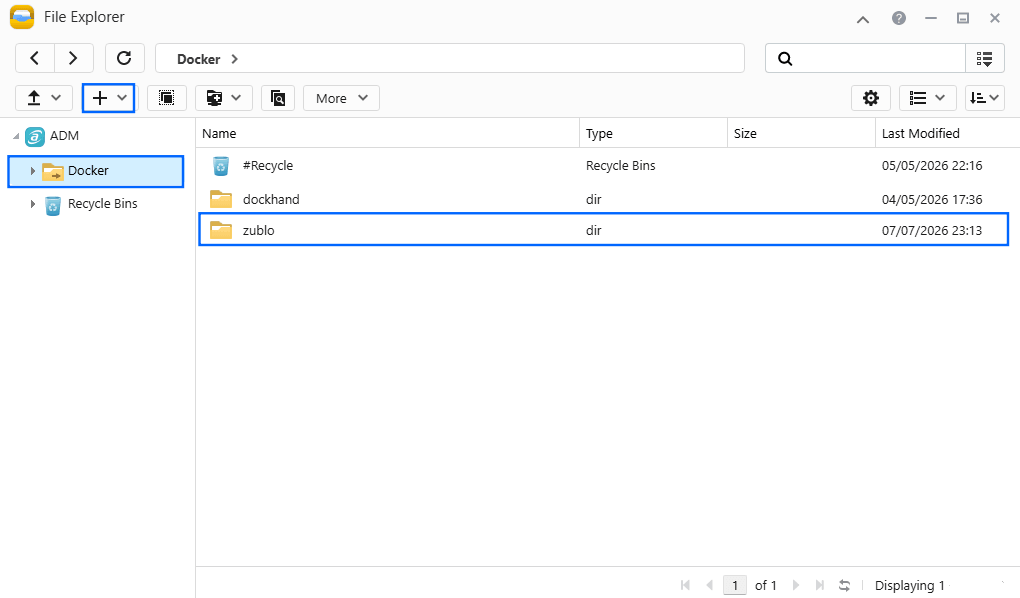Click the 07/07/2026 23:13 date cell

(932, 230)
